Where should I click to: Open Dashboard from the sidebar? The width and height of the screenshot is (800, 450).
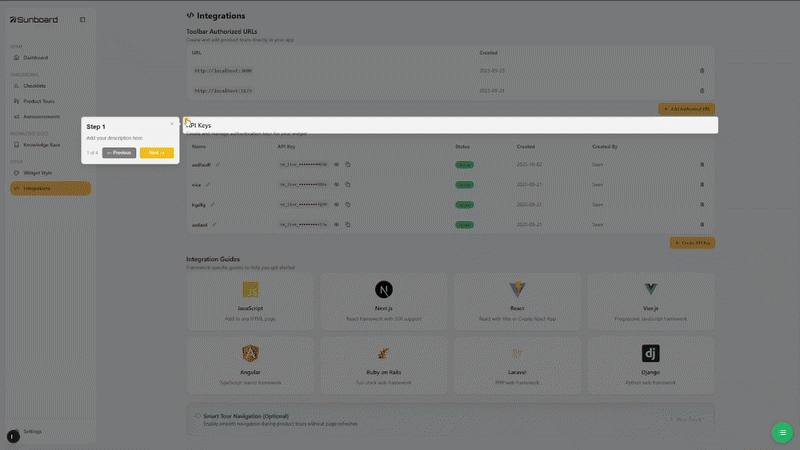41,58
